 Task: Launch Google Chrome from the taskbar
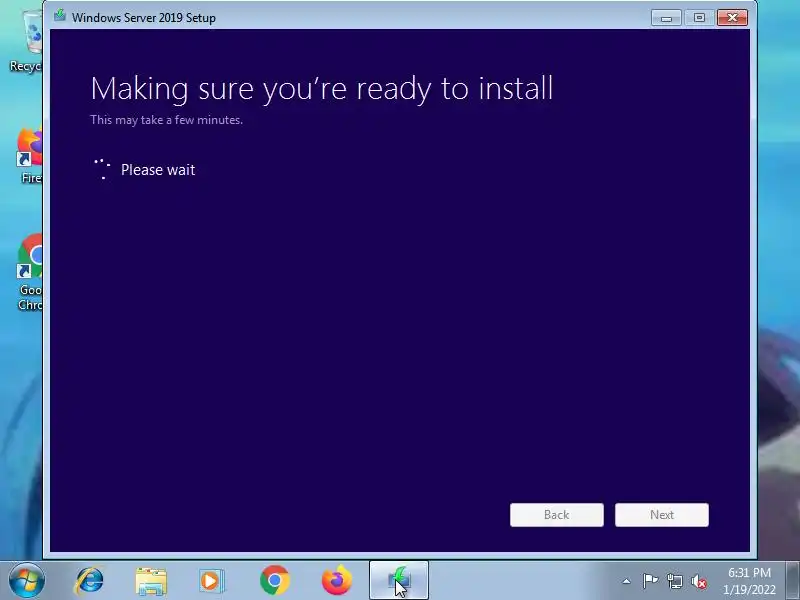(x=274, y=581)
